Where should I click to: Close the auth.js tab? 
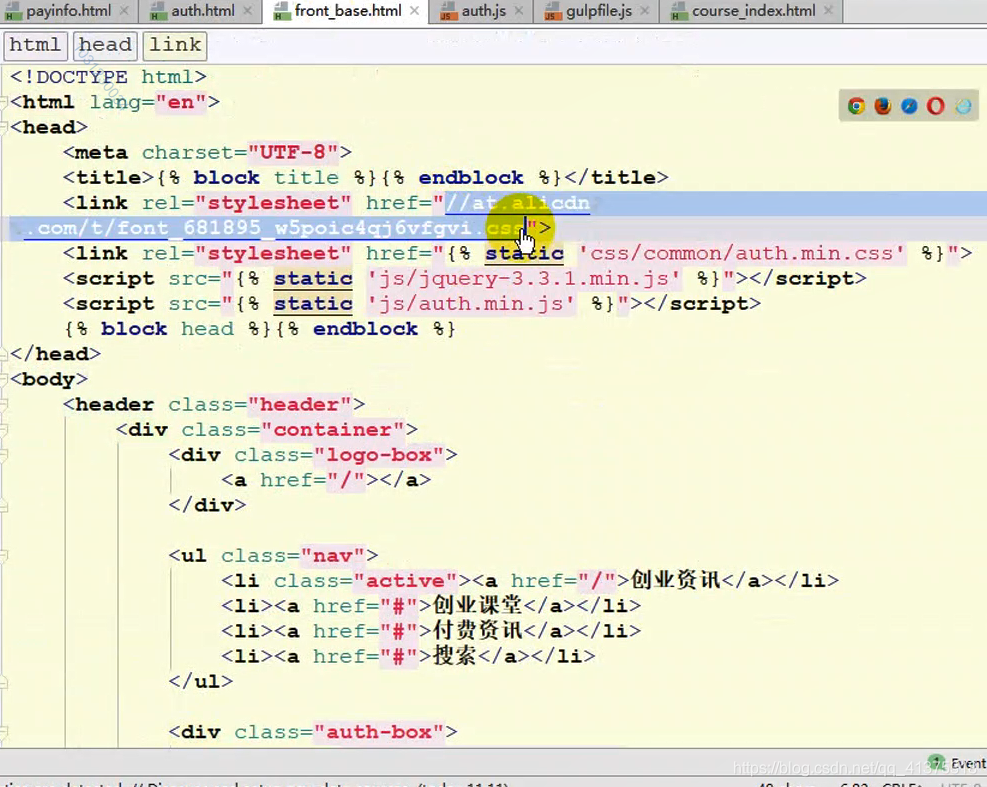click(x=518, y=11)
